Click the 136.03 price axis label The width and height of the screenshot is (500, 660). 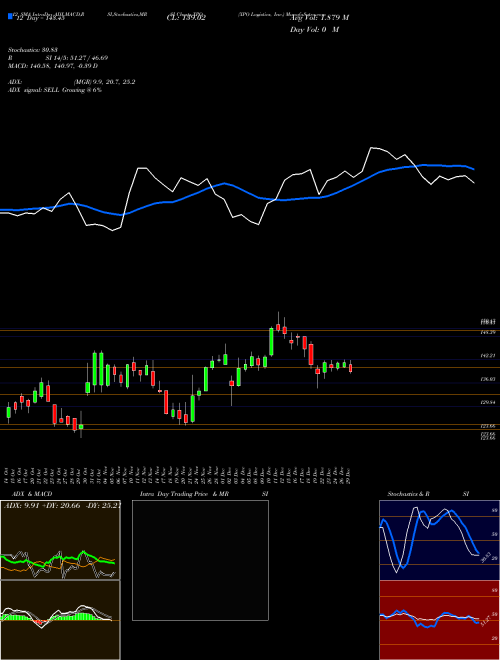point(489,379)
